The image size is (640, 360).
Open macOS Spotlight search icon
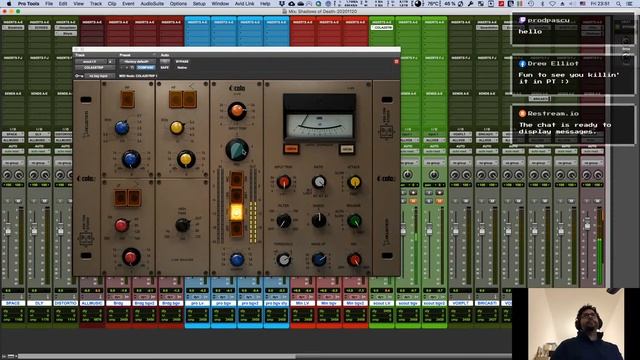pyautogui.click(x=619, y=4)
